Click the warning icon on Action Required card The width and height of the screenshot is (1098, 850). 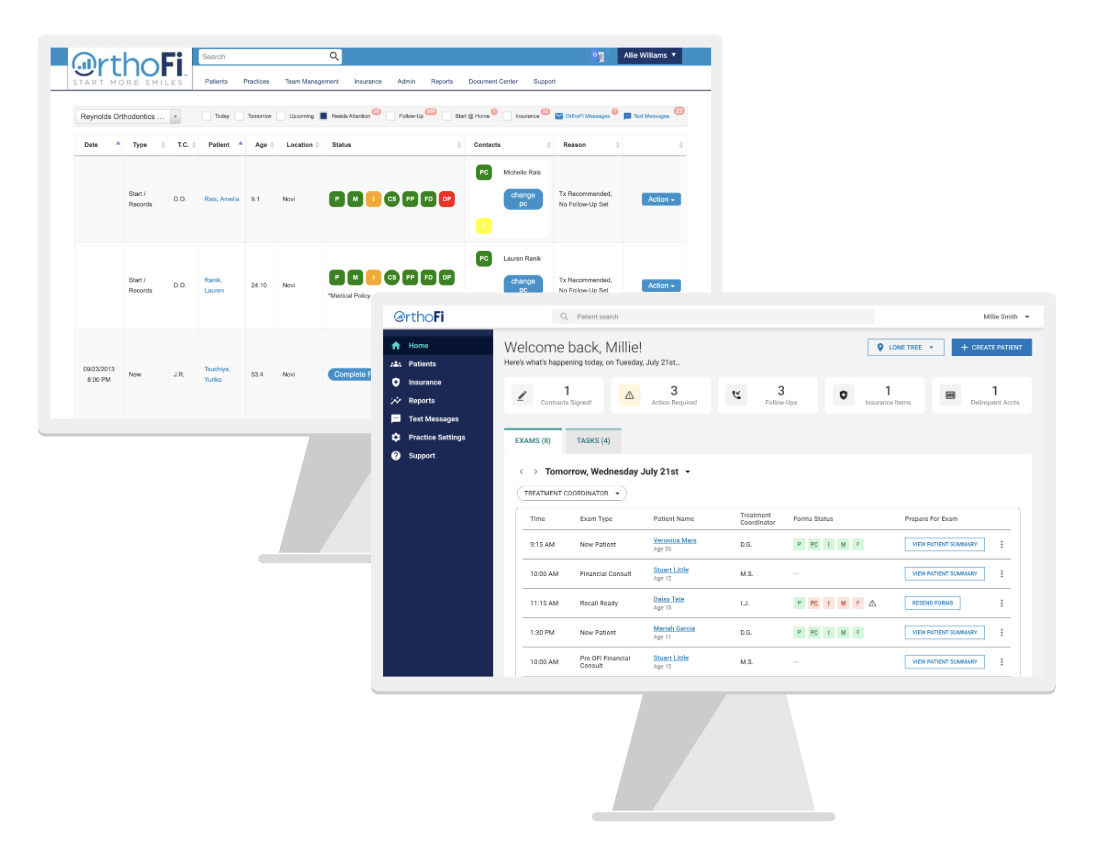coord(629,395)
